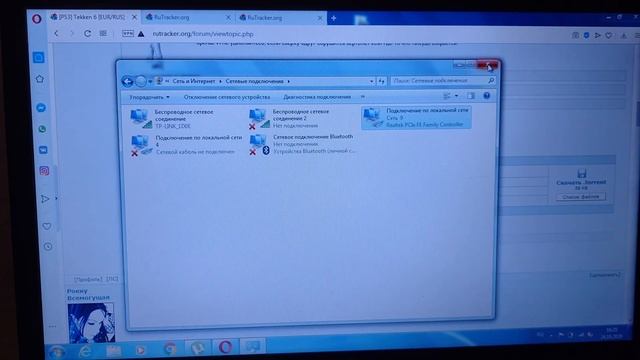The height and width of the screenshot is (360, 640).
Task: Click explorer forward arrow button
Action: [140, 81]
